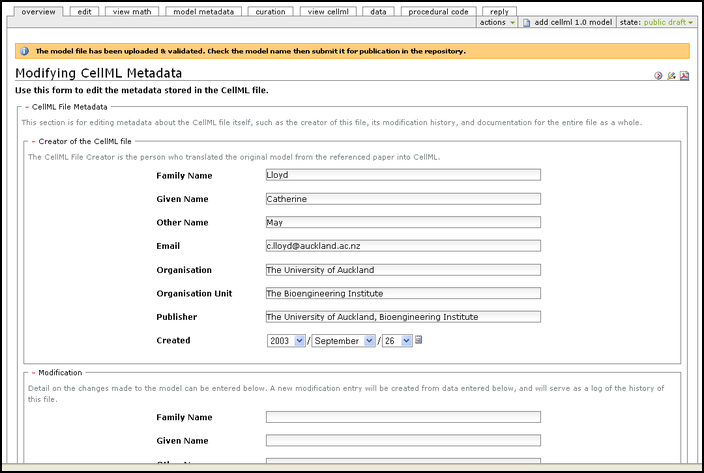Open the reply tab
This screenshot has width=704, height=473.
499,12
